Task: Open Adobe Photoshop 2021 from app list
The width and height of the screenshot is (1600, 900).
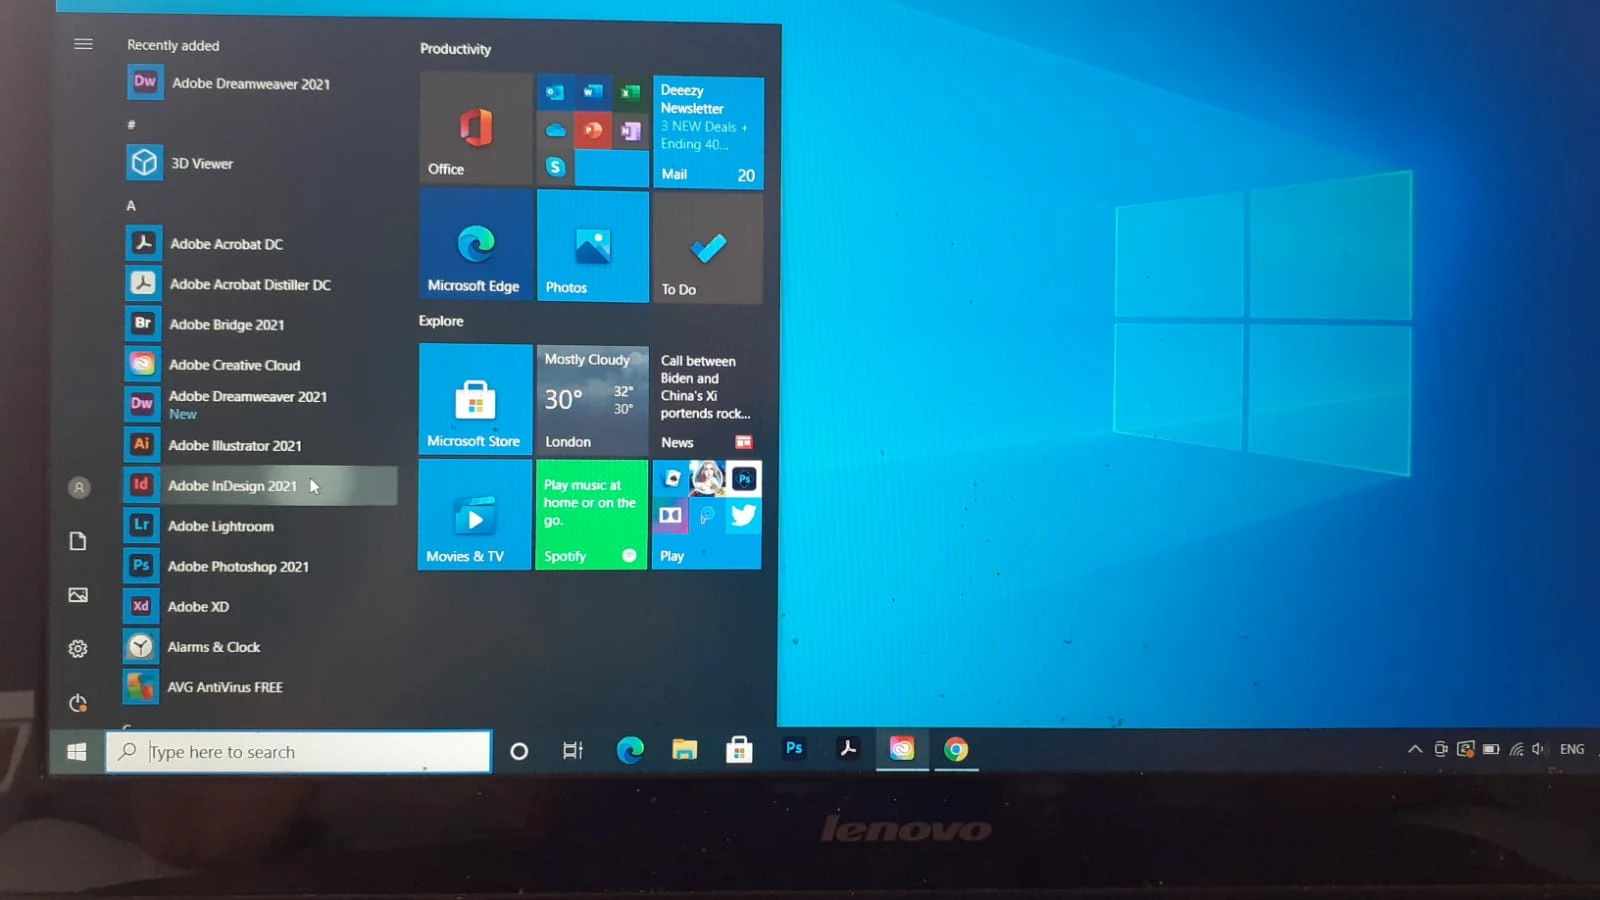Action: point(260,566)
